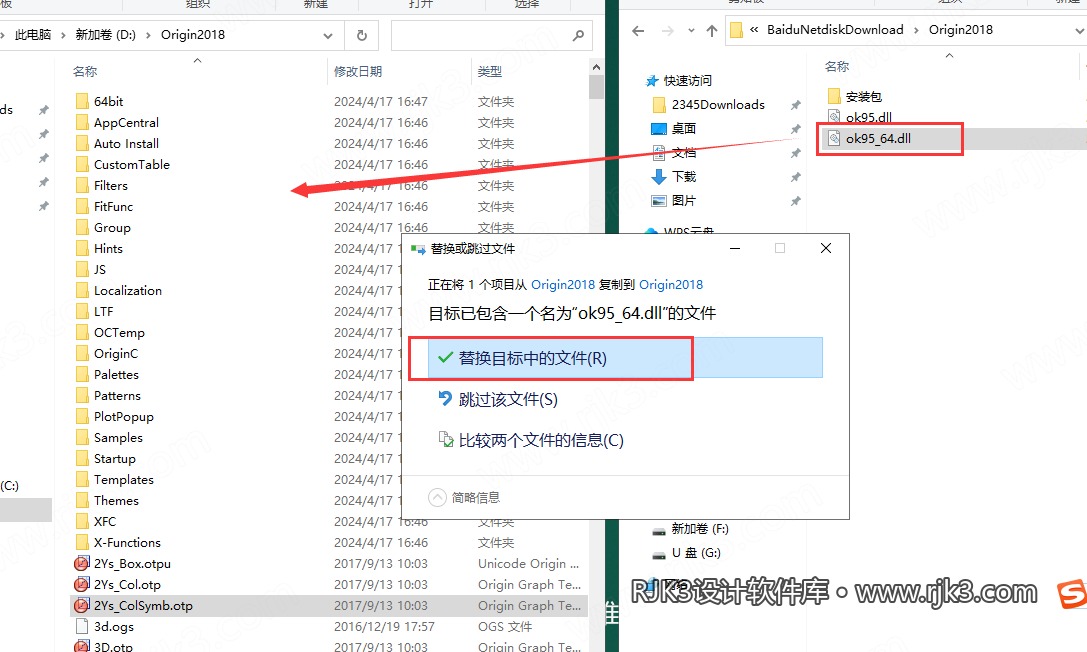Select the Samples folder row
Image resolution: width=1087 pixels, height=652 pixels.
(236, 437)
